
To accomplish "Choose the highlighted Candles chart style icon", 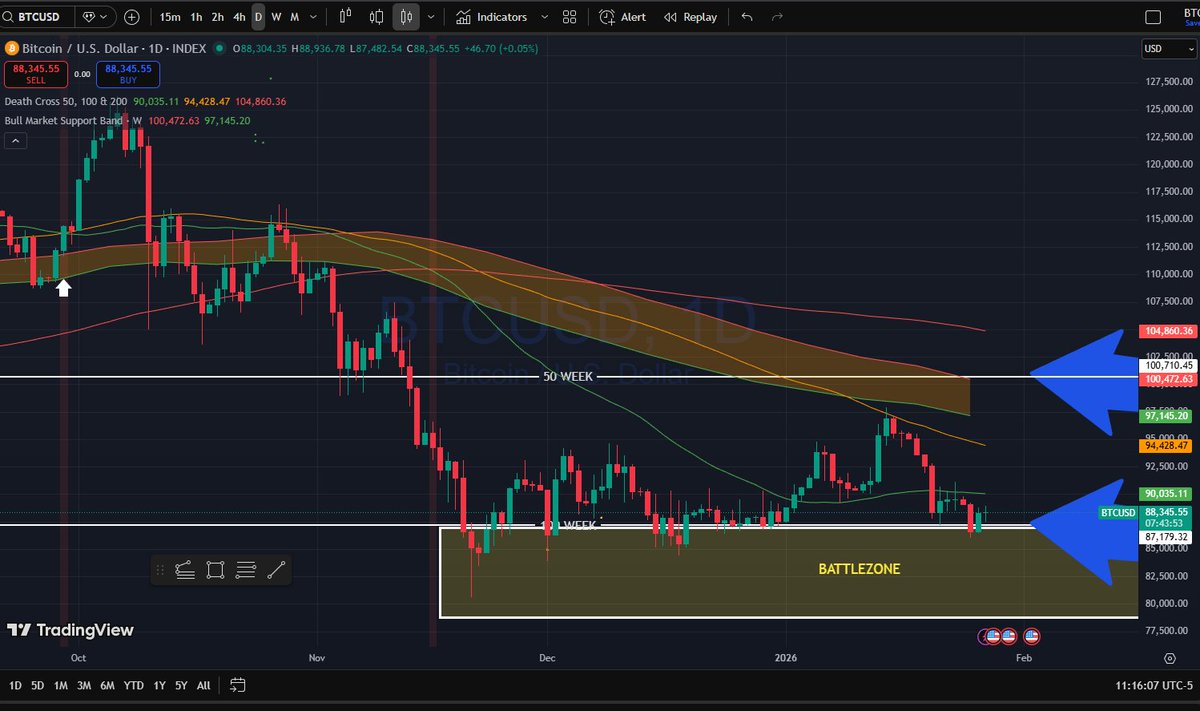I will (406, 17).
